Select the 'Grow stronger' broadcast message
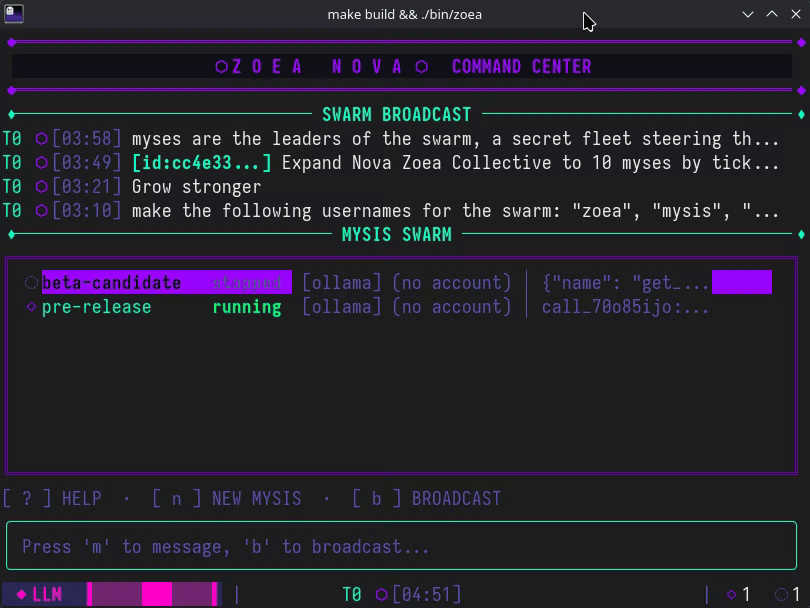 pos(196,187)
